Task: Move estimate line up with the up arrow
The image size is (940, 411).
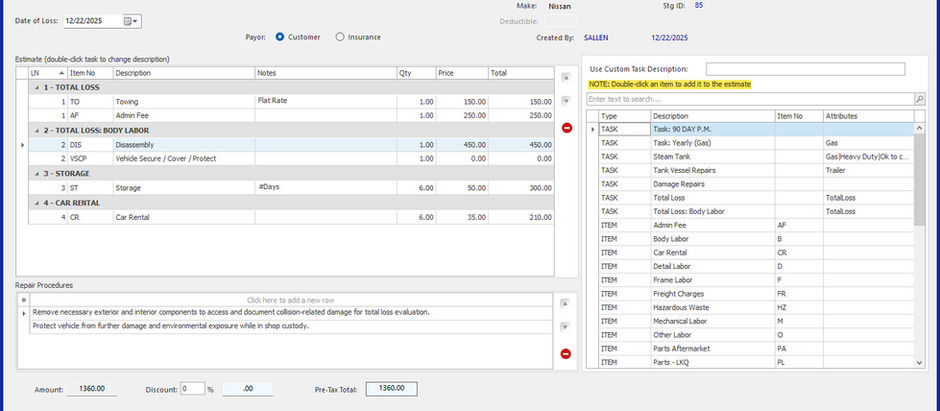Action: [567, 77]
